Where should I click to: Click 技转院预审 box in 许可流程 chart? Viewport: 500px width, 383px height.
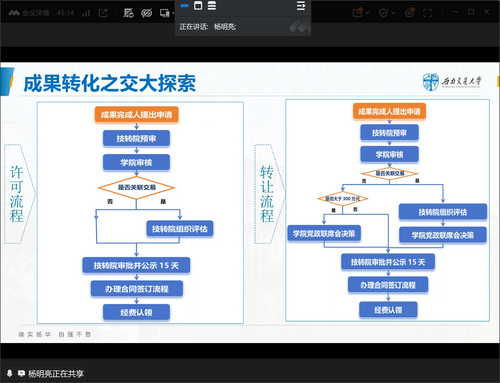click(136, 138)
